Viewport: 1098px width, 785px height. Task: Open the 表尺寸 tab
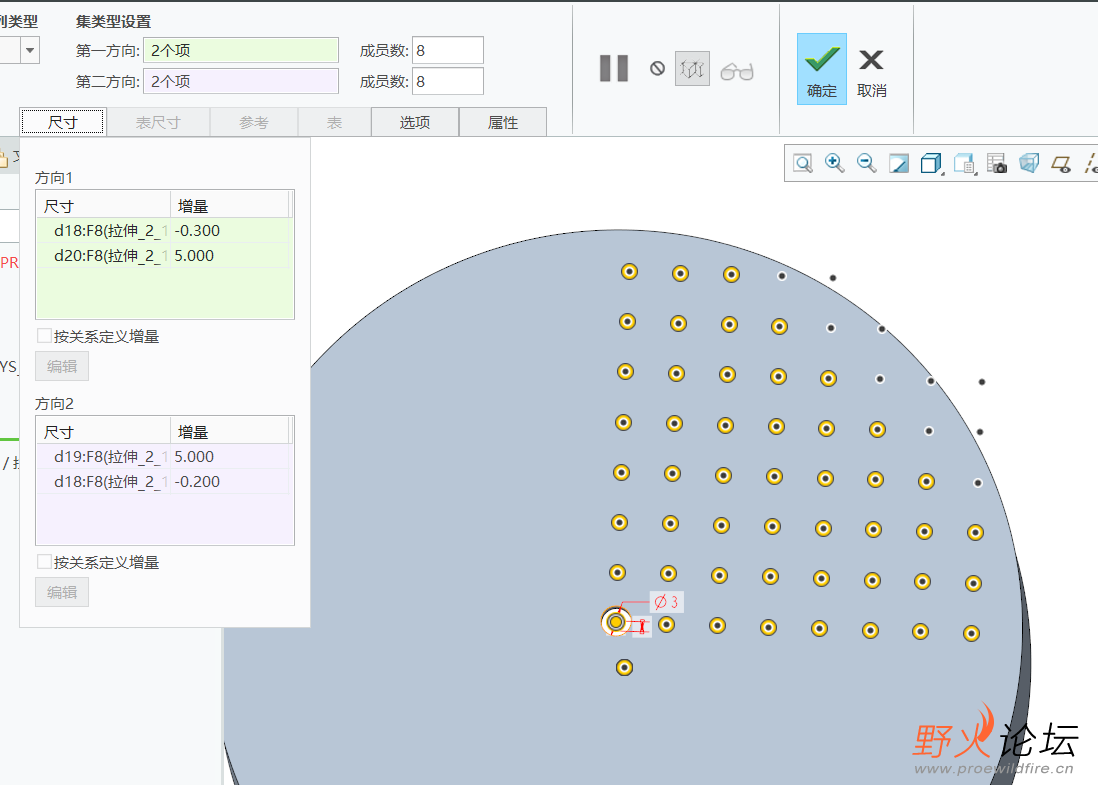click(x=158, y=123)
